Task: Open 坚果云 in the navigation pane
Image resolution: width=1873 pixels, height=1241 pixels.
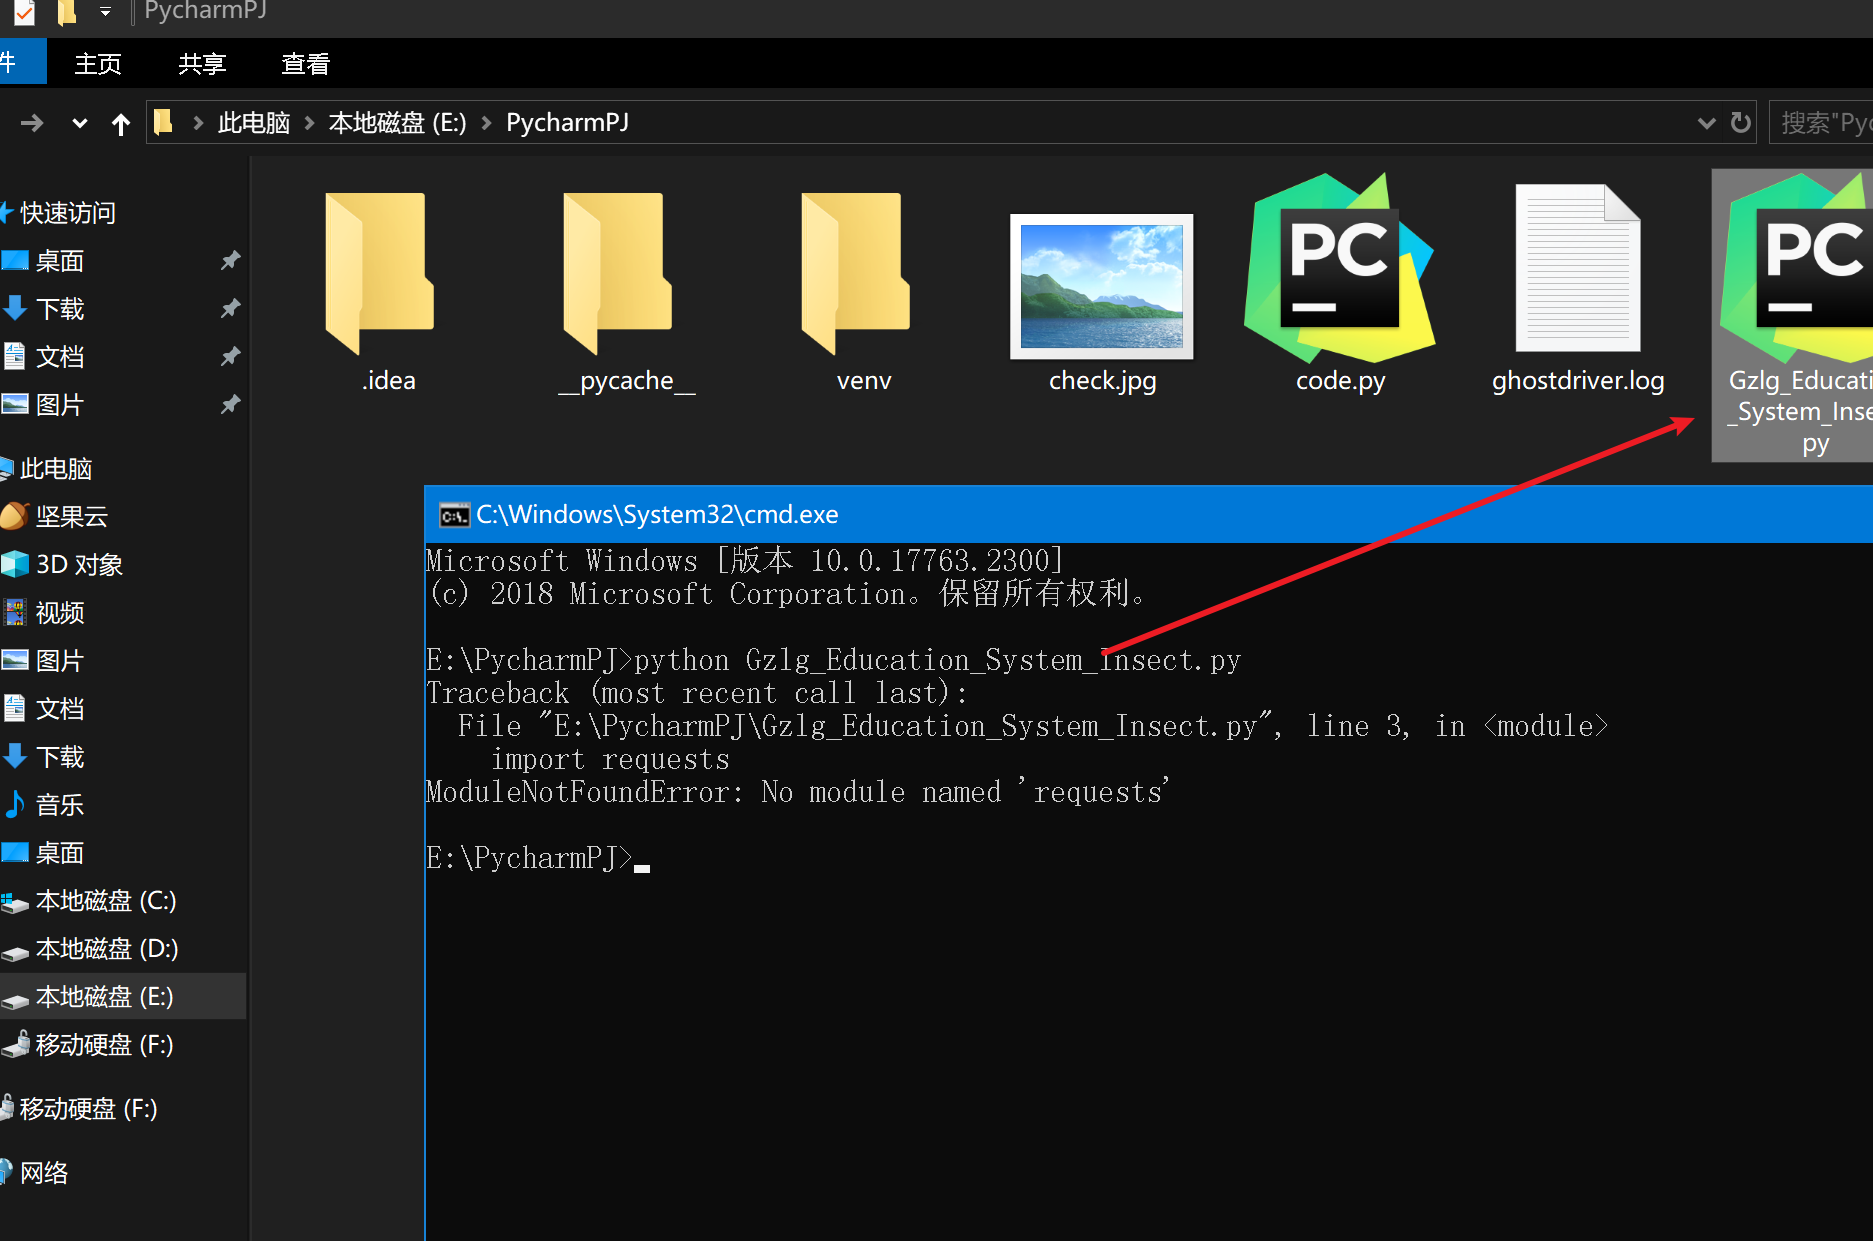Action: tap(72, 517)
